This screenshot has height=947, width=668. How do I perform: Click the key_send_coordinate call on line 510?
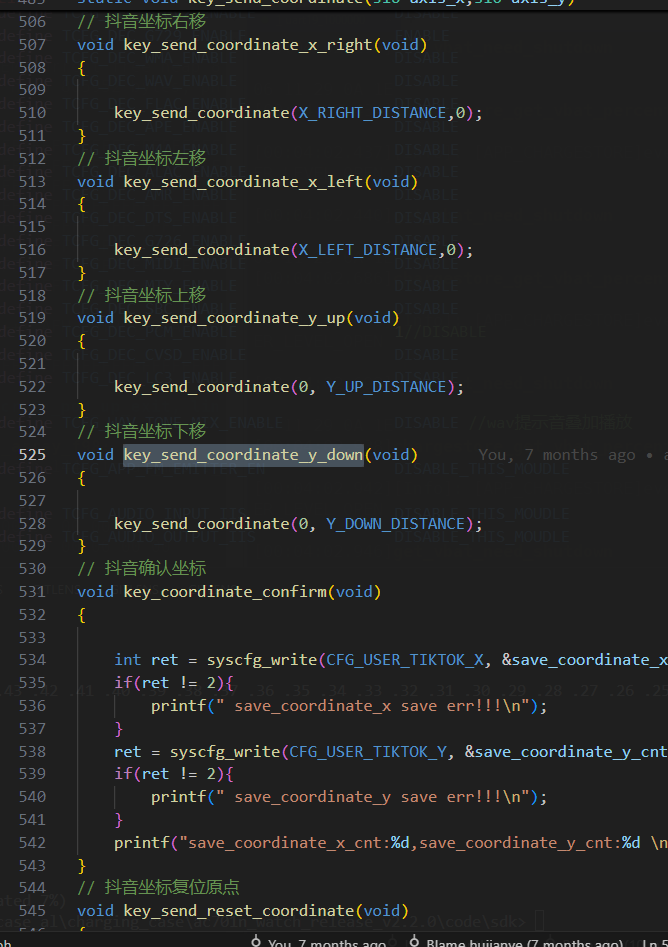[x=202, y=114]
